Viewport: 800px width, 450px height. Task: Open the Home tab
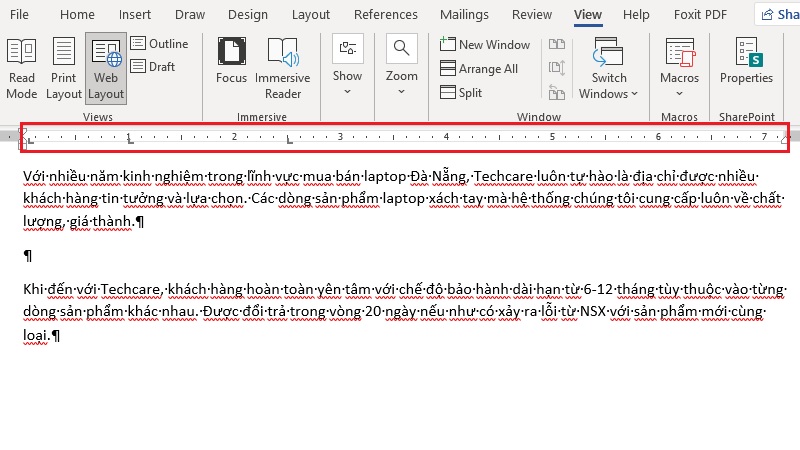tap(77, 14)
